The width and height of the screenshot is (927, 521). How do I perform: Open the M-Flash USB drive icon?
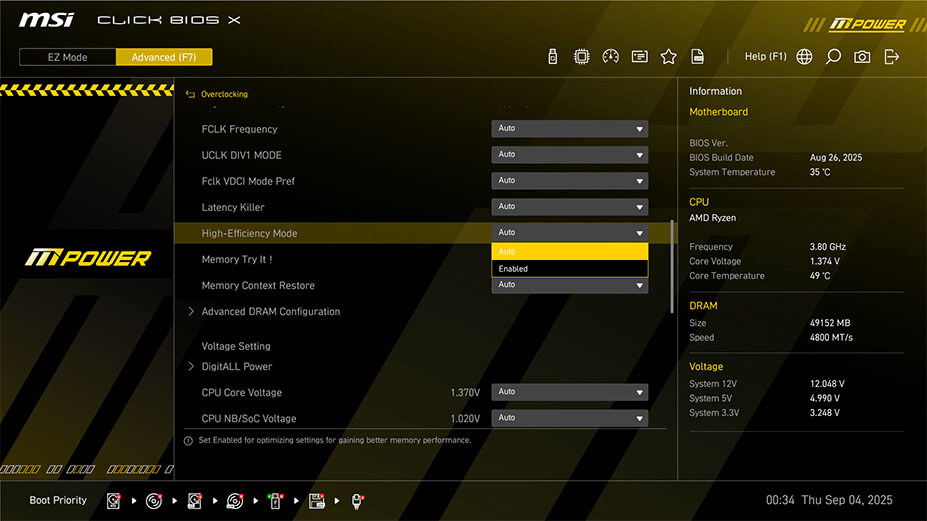click(x=552, y=57)
